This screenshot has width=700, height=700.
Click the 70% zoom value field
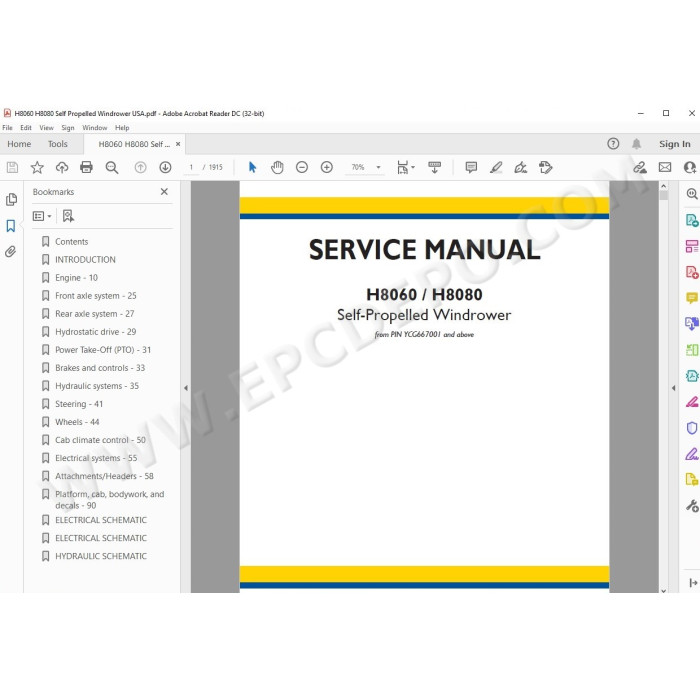(x=358, y=167)
